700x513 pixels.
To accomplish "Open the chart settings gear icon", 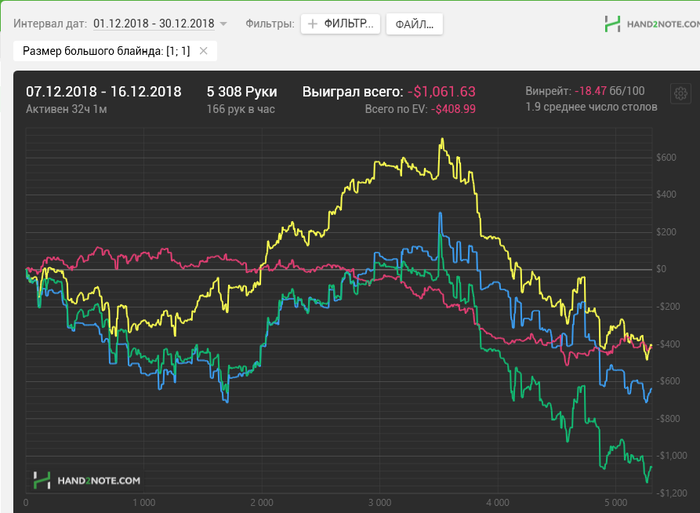I will pos(680,94).
